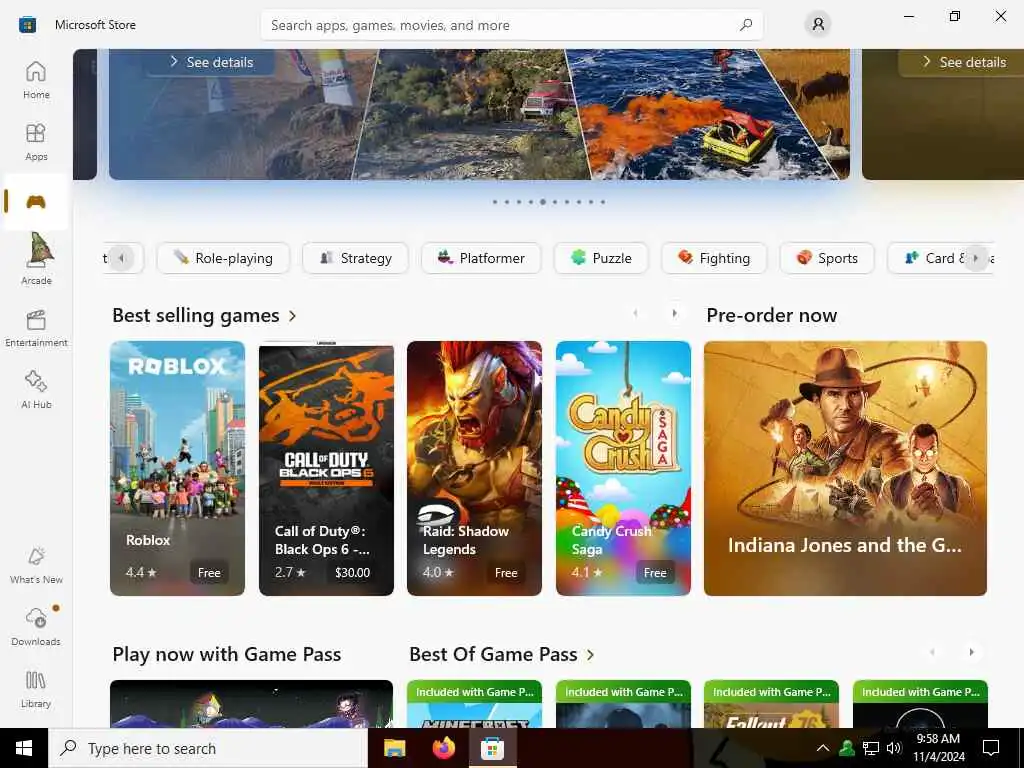
Task: Open the notification center icon
Action: (x=991, y=748)
